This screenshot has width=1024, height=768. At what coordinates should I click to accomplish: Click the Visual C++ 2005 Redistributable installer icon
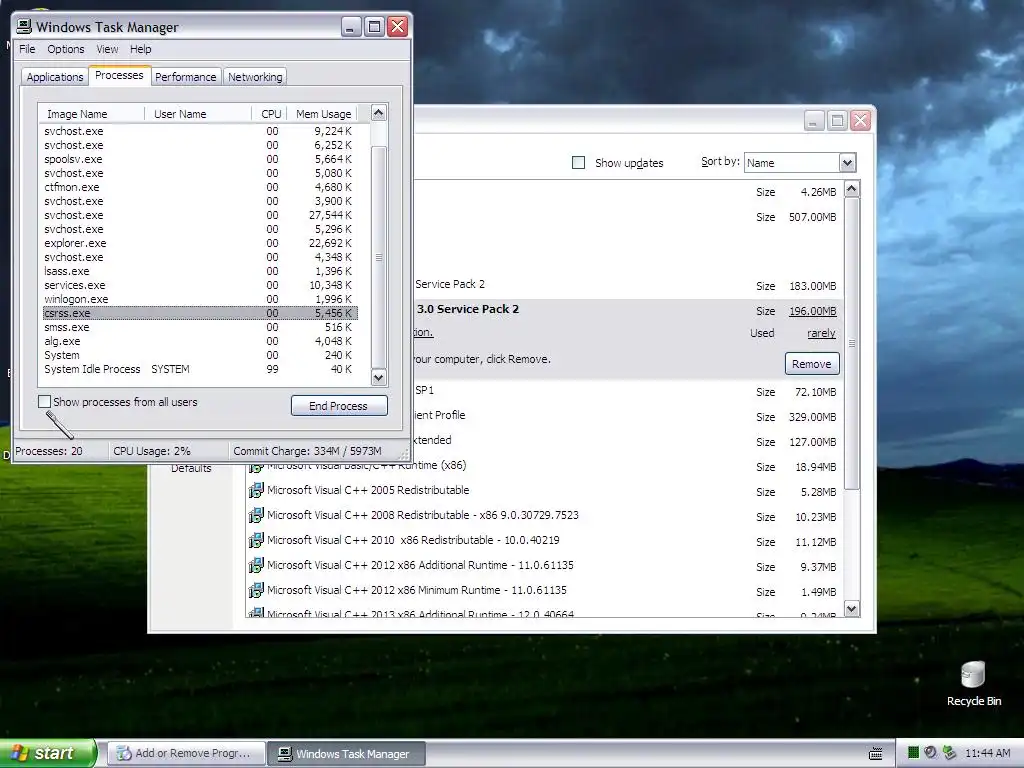[256, 490]
